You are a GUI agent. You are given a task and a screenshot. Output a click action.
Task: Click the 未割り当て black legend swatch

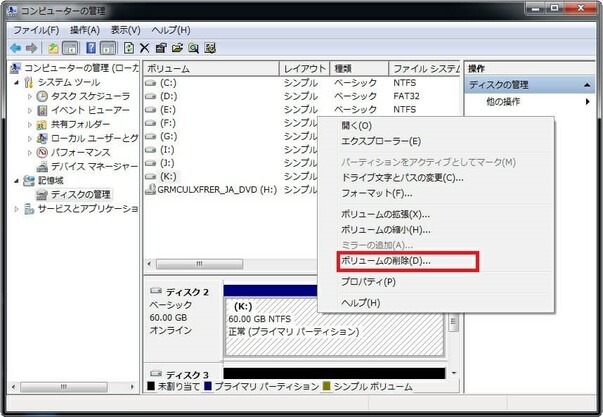151,386
